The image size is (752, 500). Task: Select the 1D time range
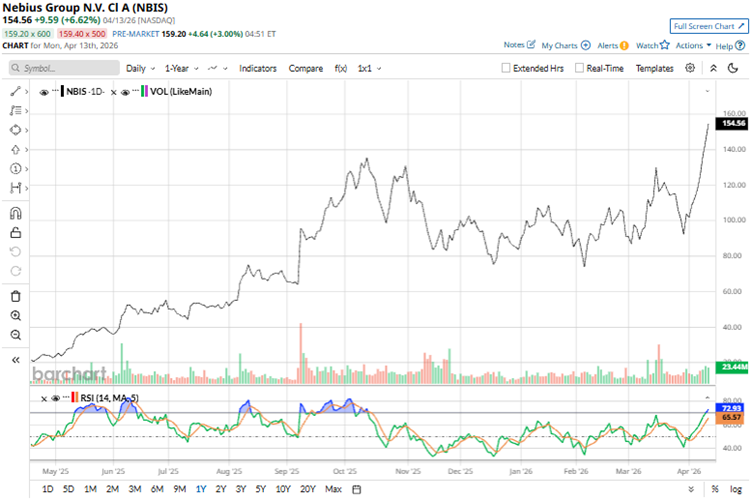pos(47,489)
